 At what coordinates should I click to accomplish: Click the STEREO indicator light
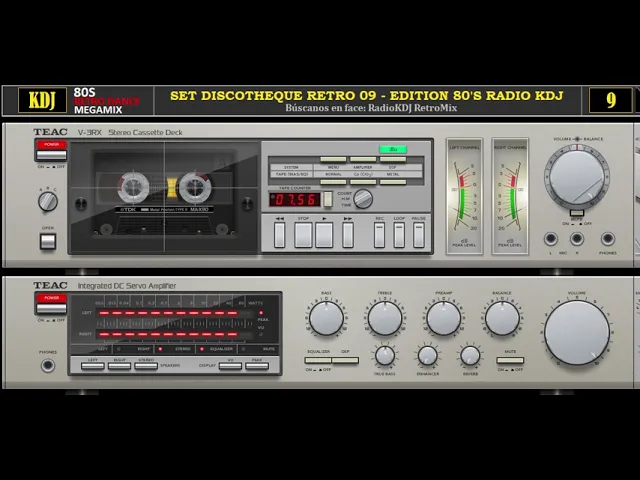[160, 349]
